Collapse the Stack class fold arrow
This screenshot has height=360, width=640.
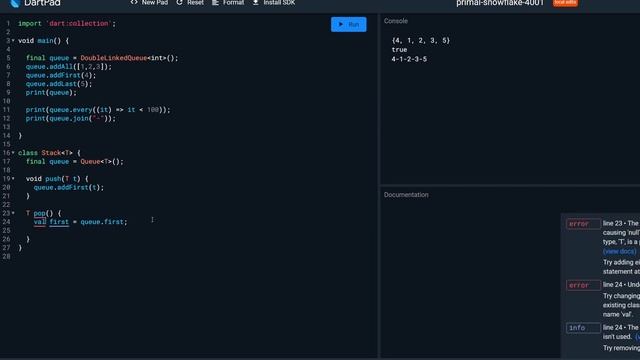(x=13, y=153)
